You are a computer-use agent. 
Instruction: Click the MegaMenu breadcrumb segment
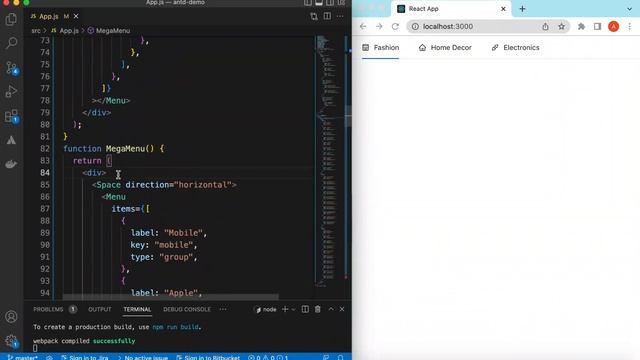pyautogui.click(x=109, y=31)
